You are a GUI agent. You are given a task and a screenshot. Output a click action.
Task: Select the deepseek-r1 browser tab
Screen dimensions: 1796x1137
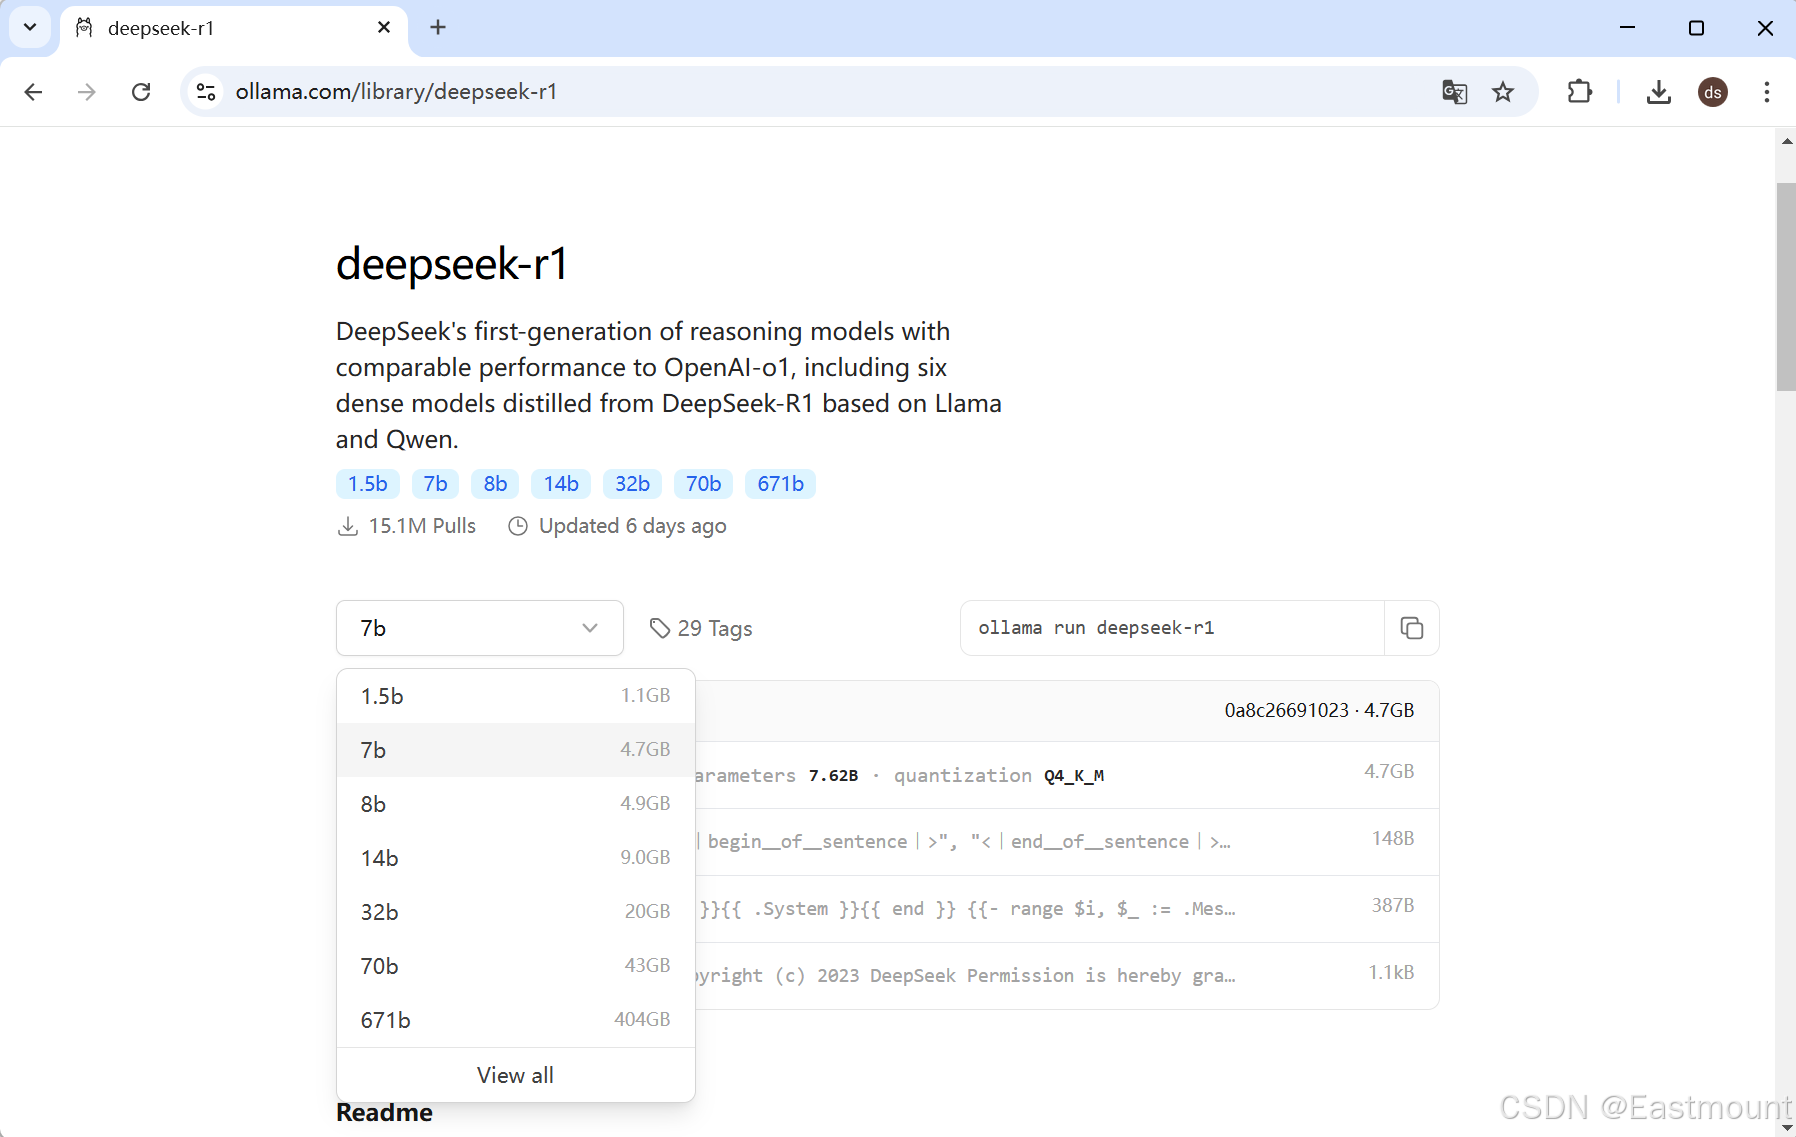coord(234,28)
